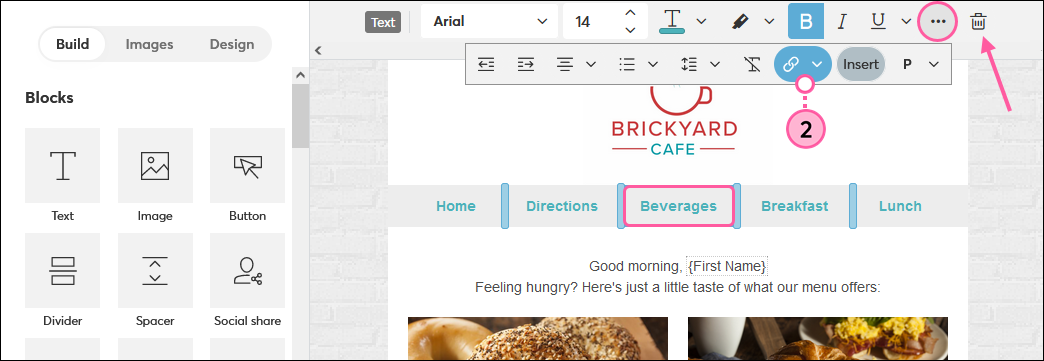The width and height of the screenshot is (1044, 361).
Task: Click the Home navigation link
Action: pos(456,206)
